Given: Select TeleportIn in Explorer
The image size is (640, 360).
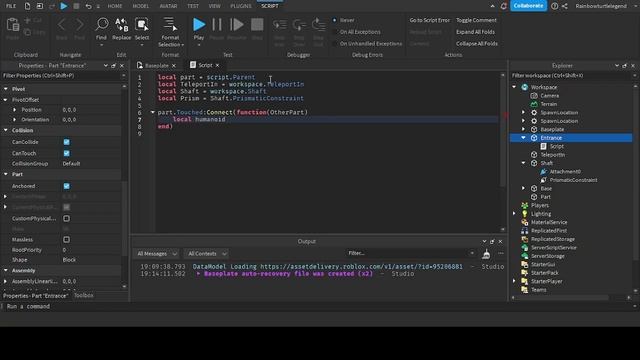Looking at the screenshot, I should point(553,155).
